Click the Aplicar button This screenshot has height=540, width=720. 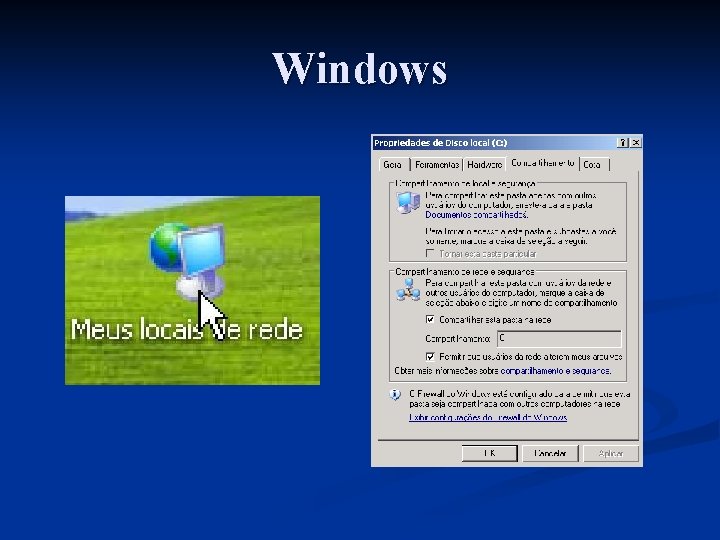[x=611, y=454]
